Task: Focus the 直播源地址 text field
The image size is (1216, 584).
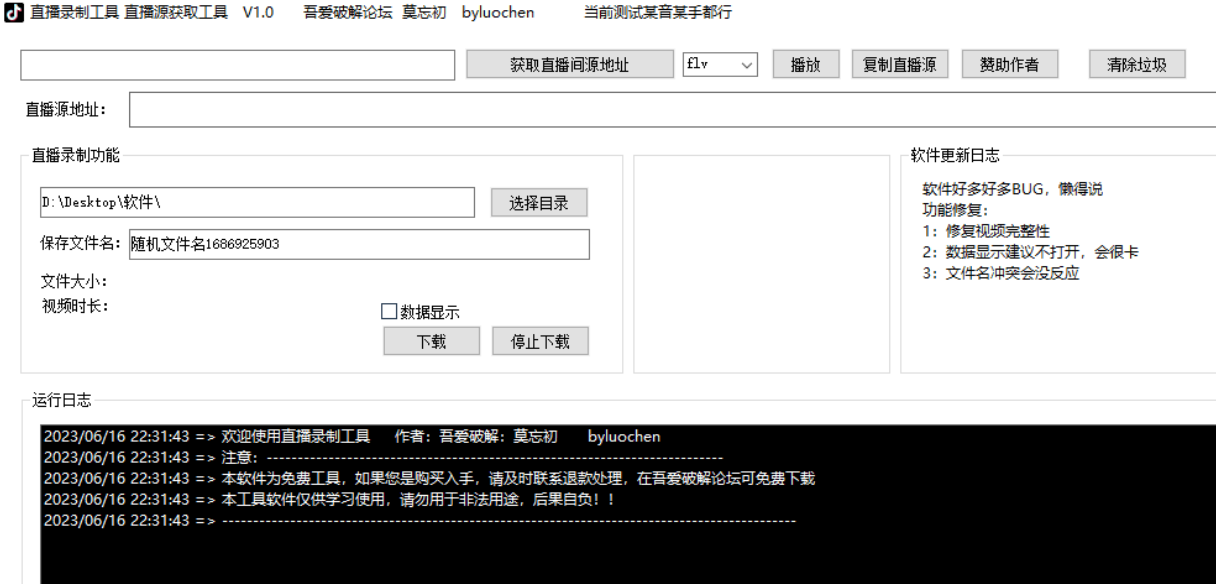Action: (x=672, y=109)
